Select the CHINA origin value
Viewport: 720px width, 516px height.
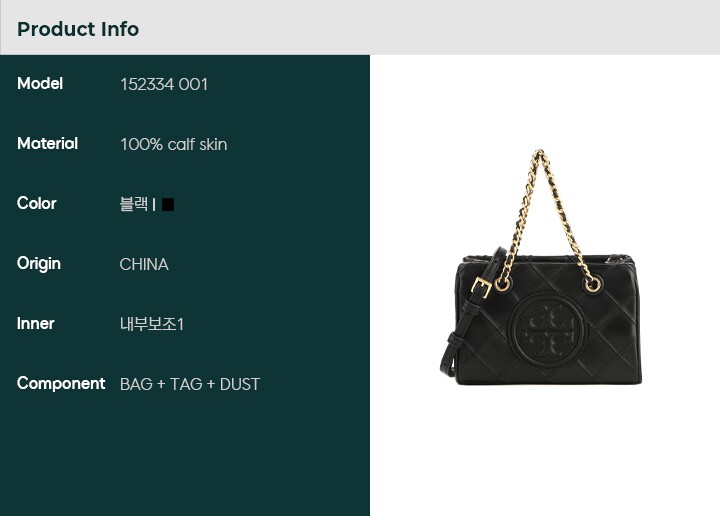coord(144,264)
